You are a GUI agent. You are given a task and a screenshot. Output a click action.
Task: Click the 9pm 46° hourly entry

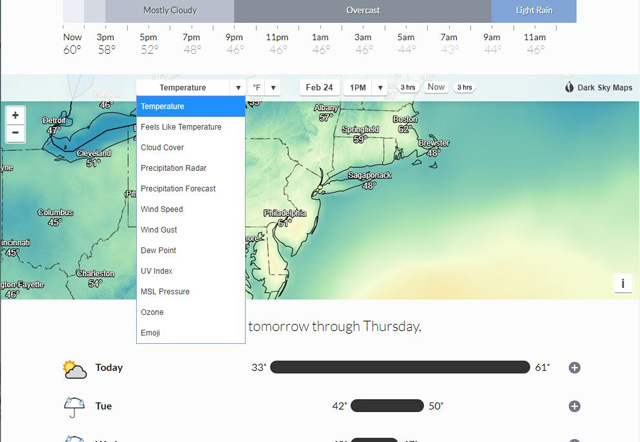click(235, 44)
